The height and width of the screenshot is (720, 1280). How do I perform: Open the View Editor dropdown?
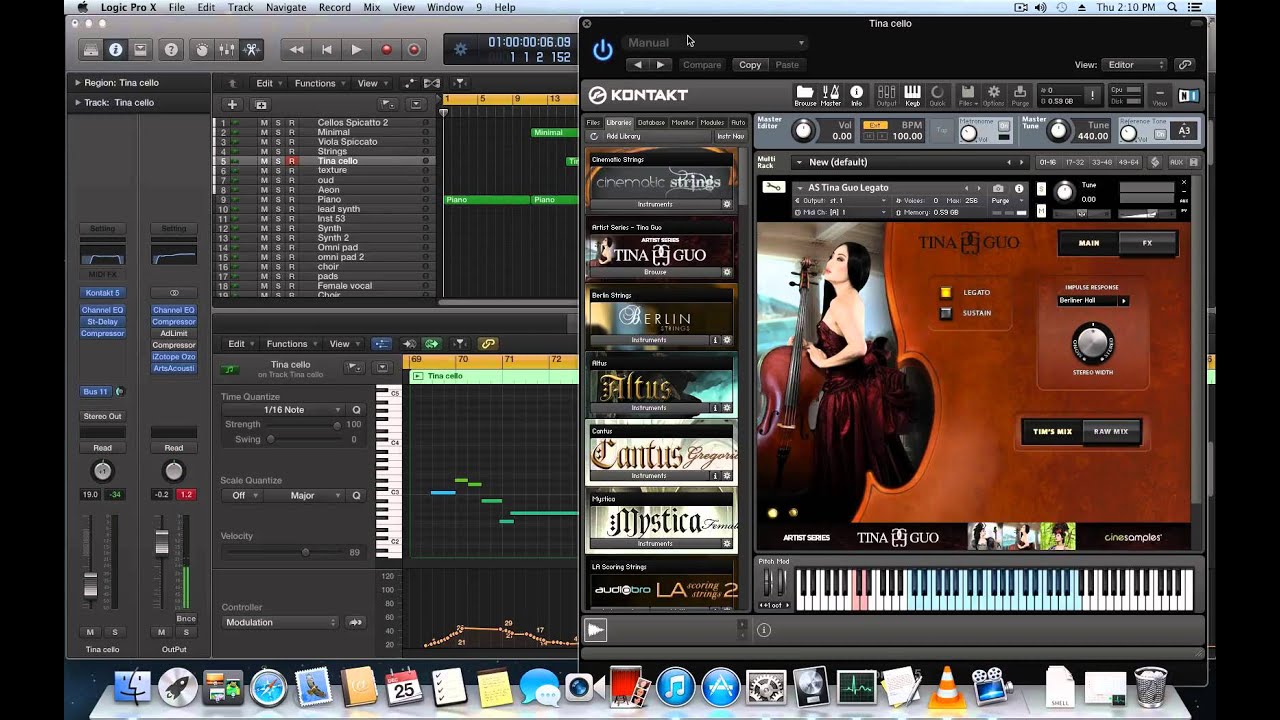click(1135, 65)
